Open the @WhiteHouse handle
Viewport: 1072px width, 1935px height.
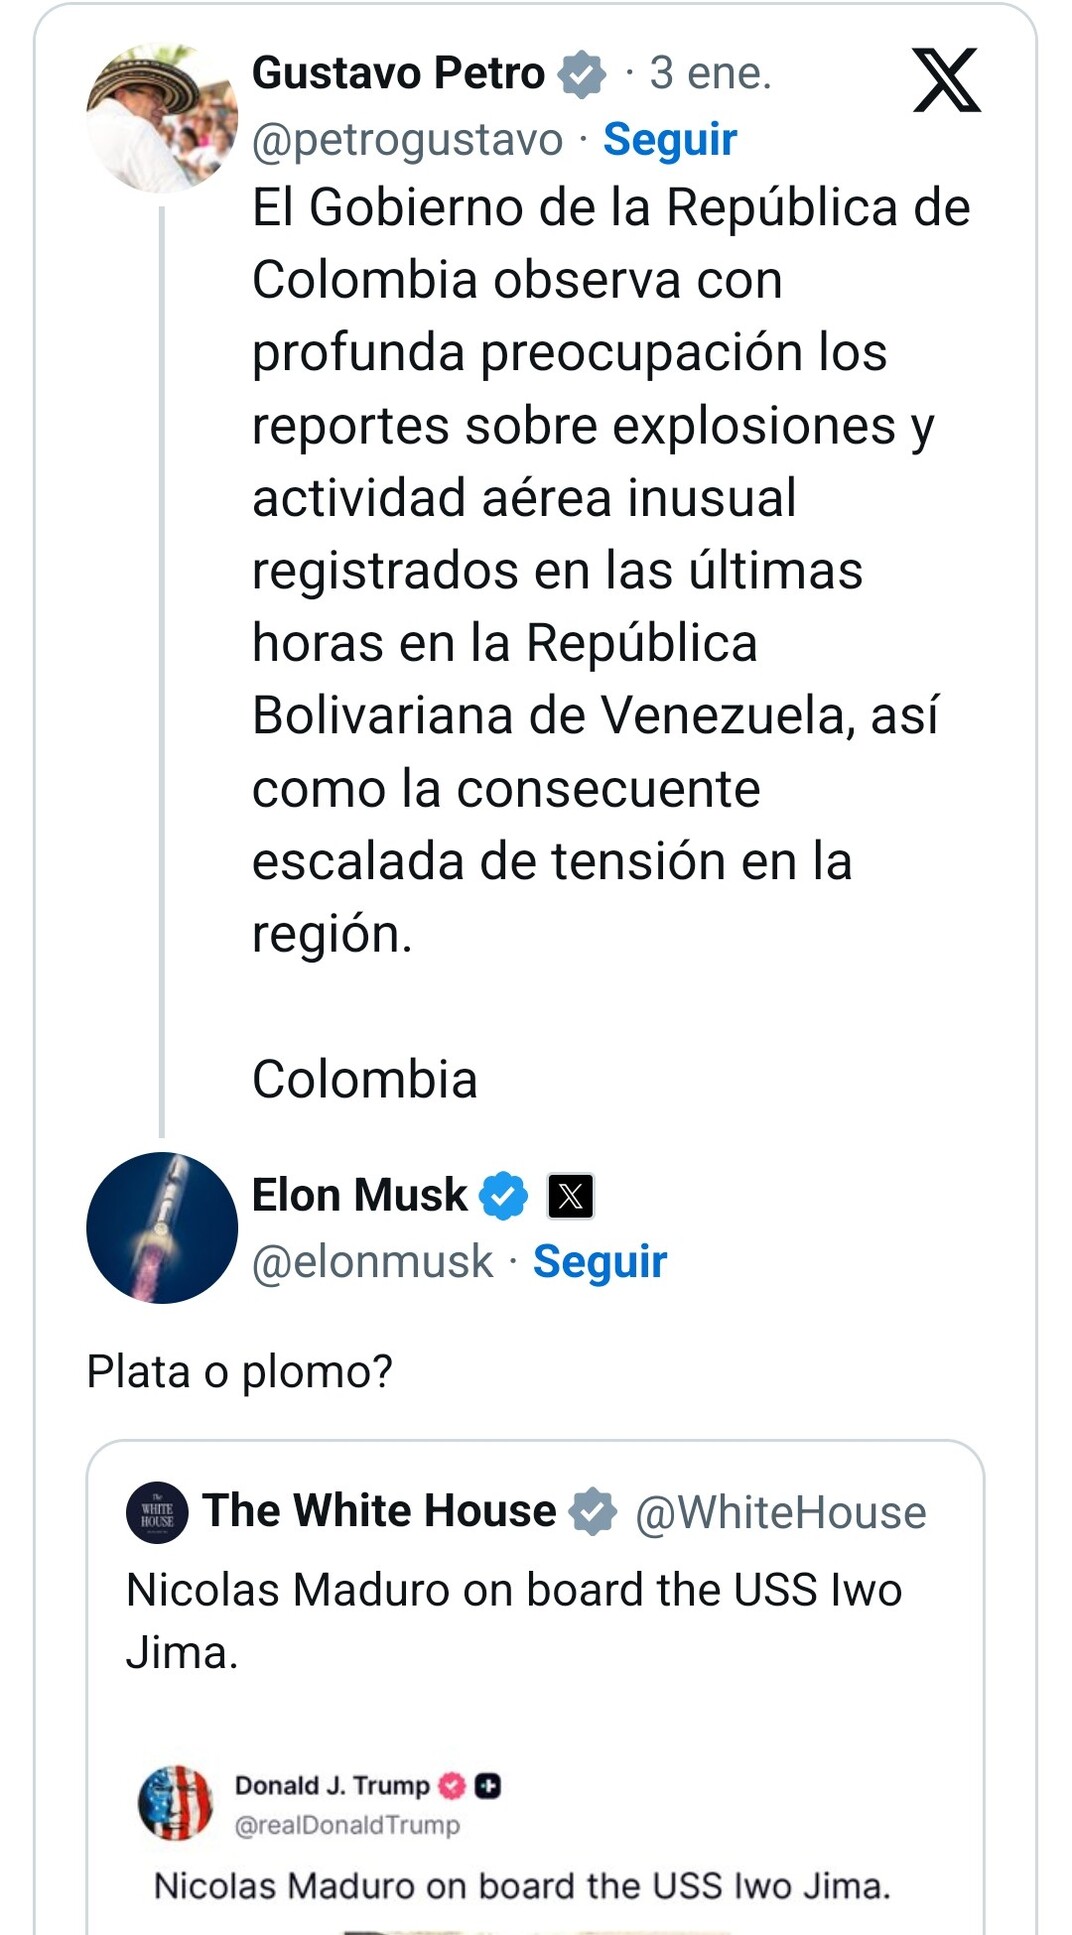click(780, 1513)
